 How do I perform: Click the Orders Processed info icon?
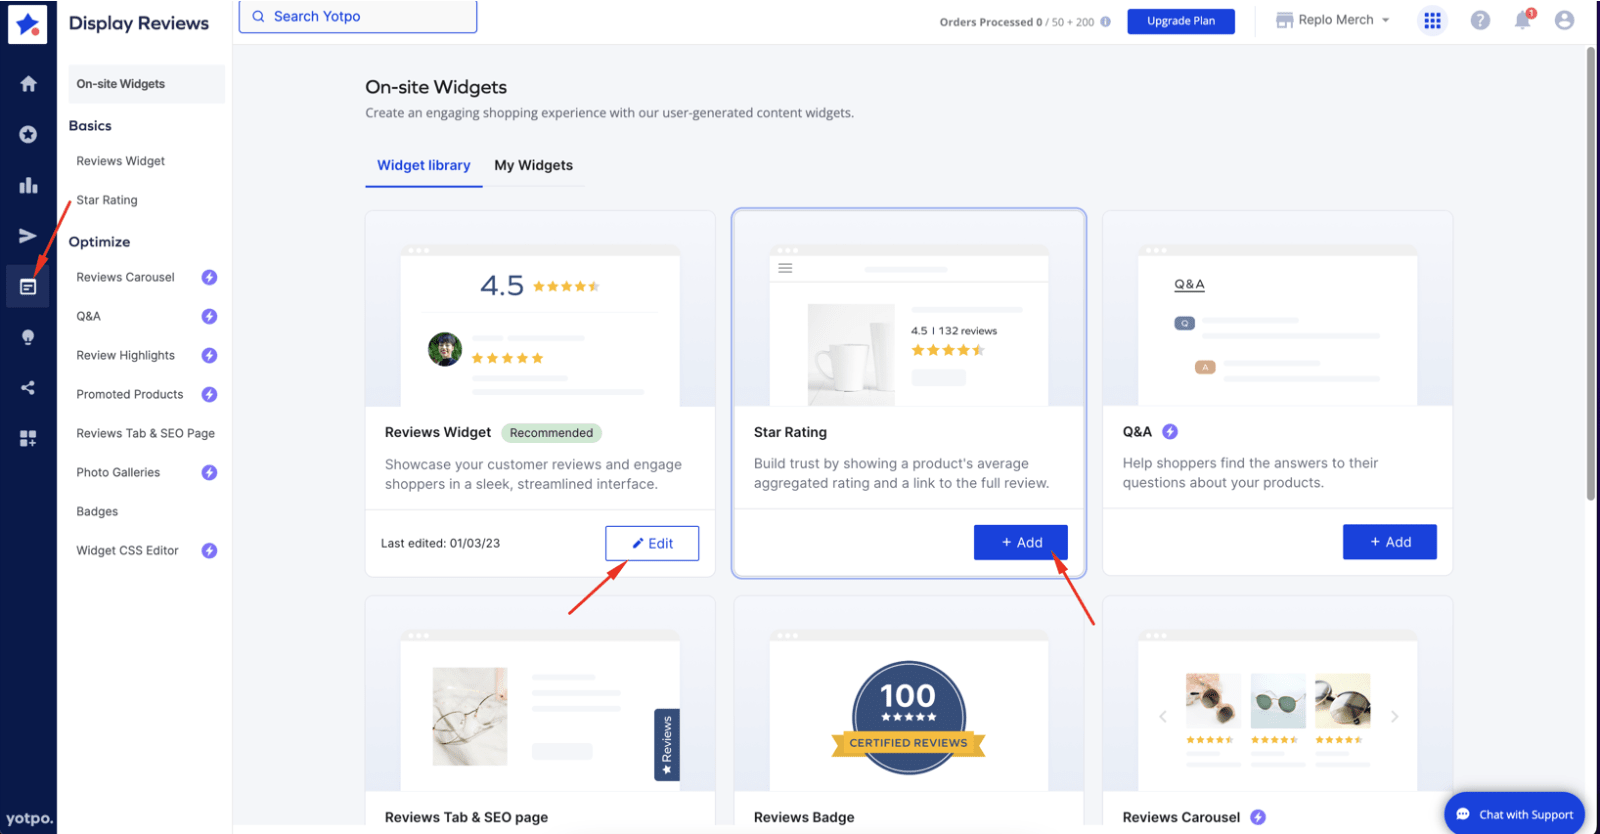click(x=1105, y=21)
